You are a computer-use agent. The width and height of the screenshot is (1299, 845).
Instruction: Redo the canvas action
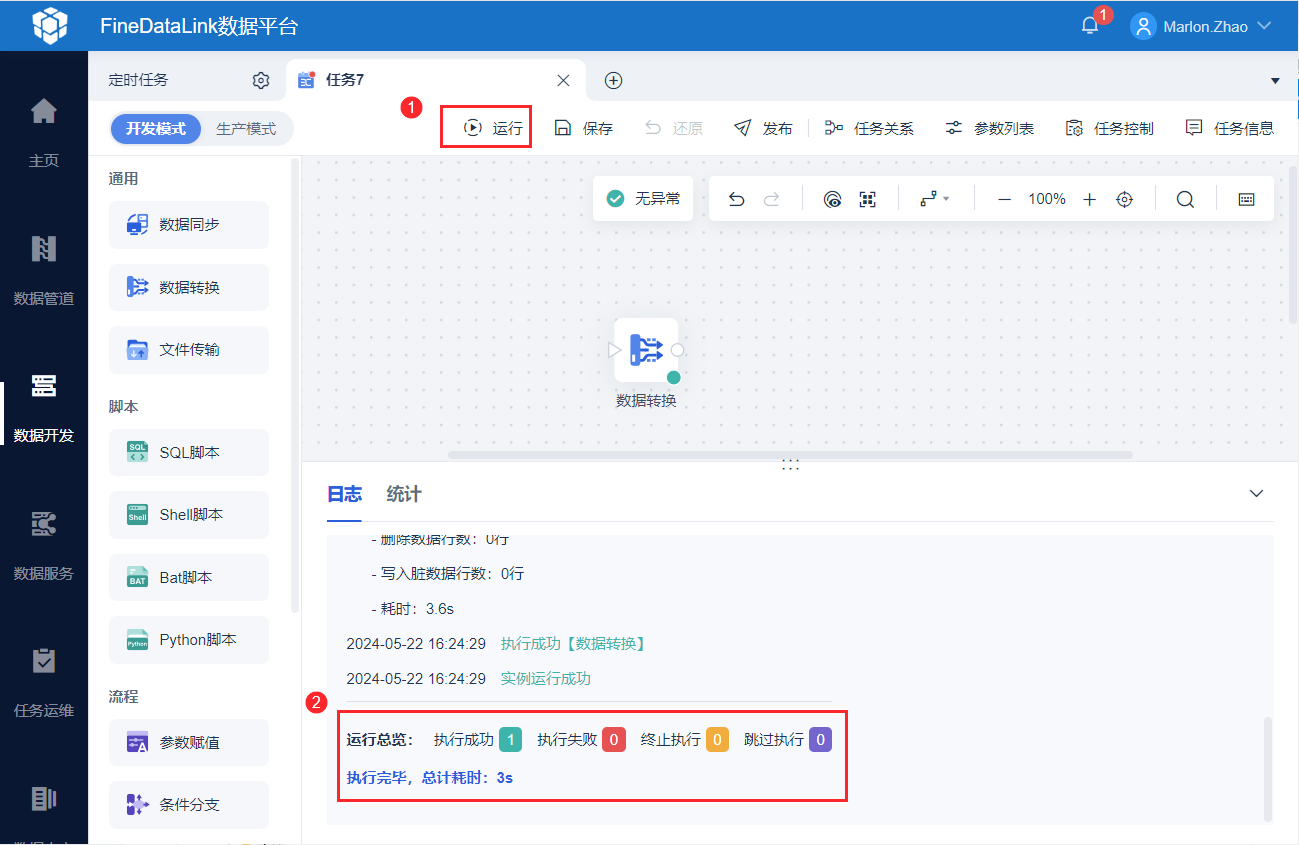pyautogui.click(x=771, y=199)
